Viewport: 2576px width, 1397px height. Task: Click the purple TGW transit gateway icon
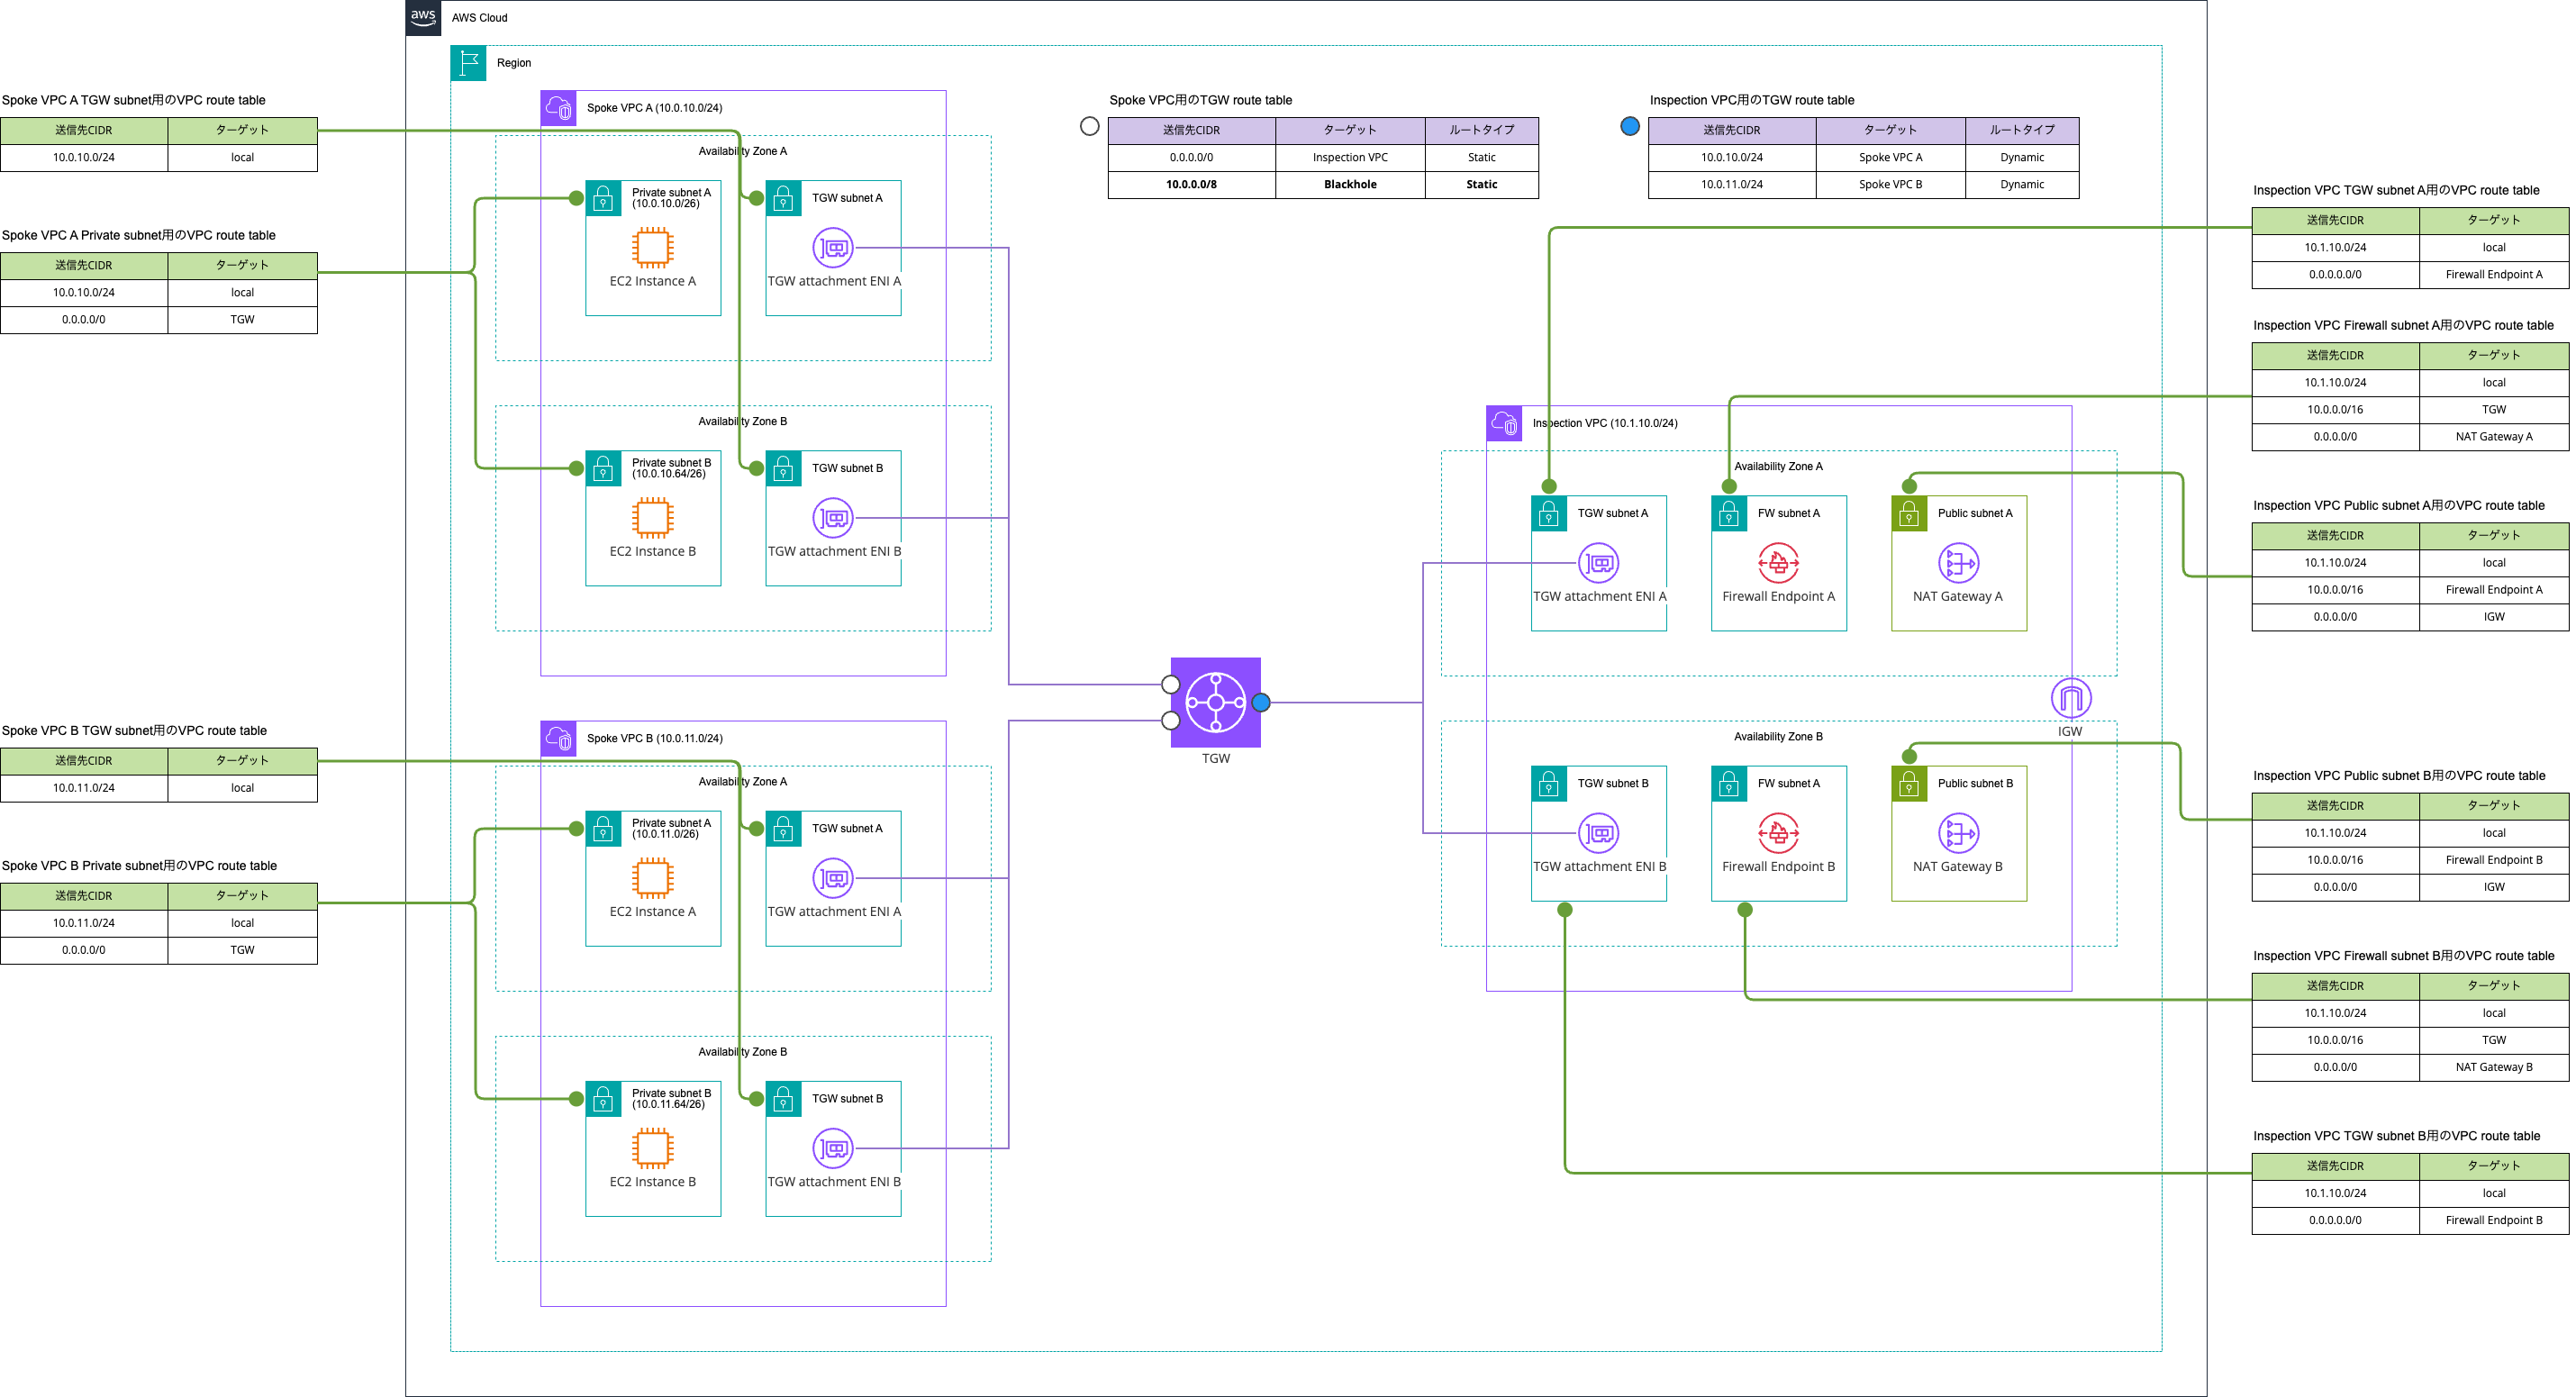(1216, 702)
